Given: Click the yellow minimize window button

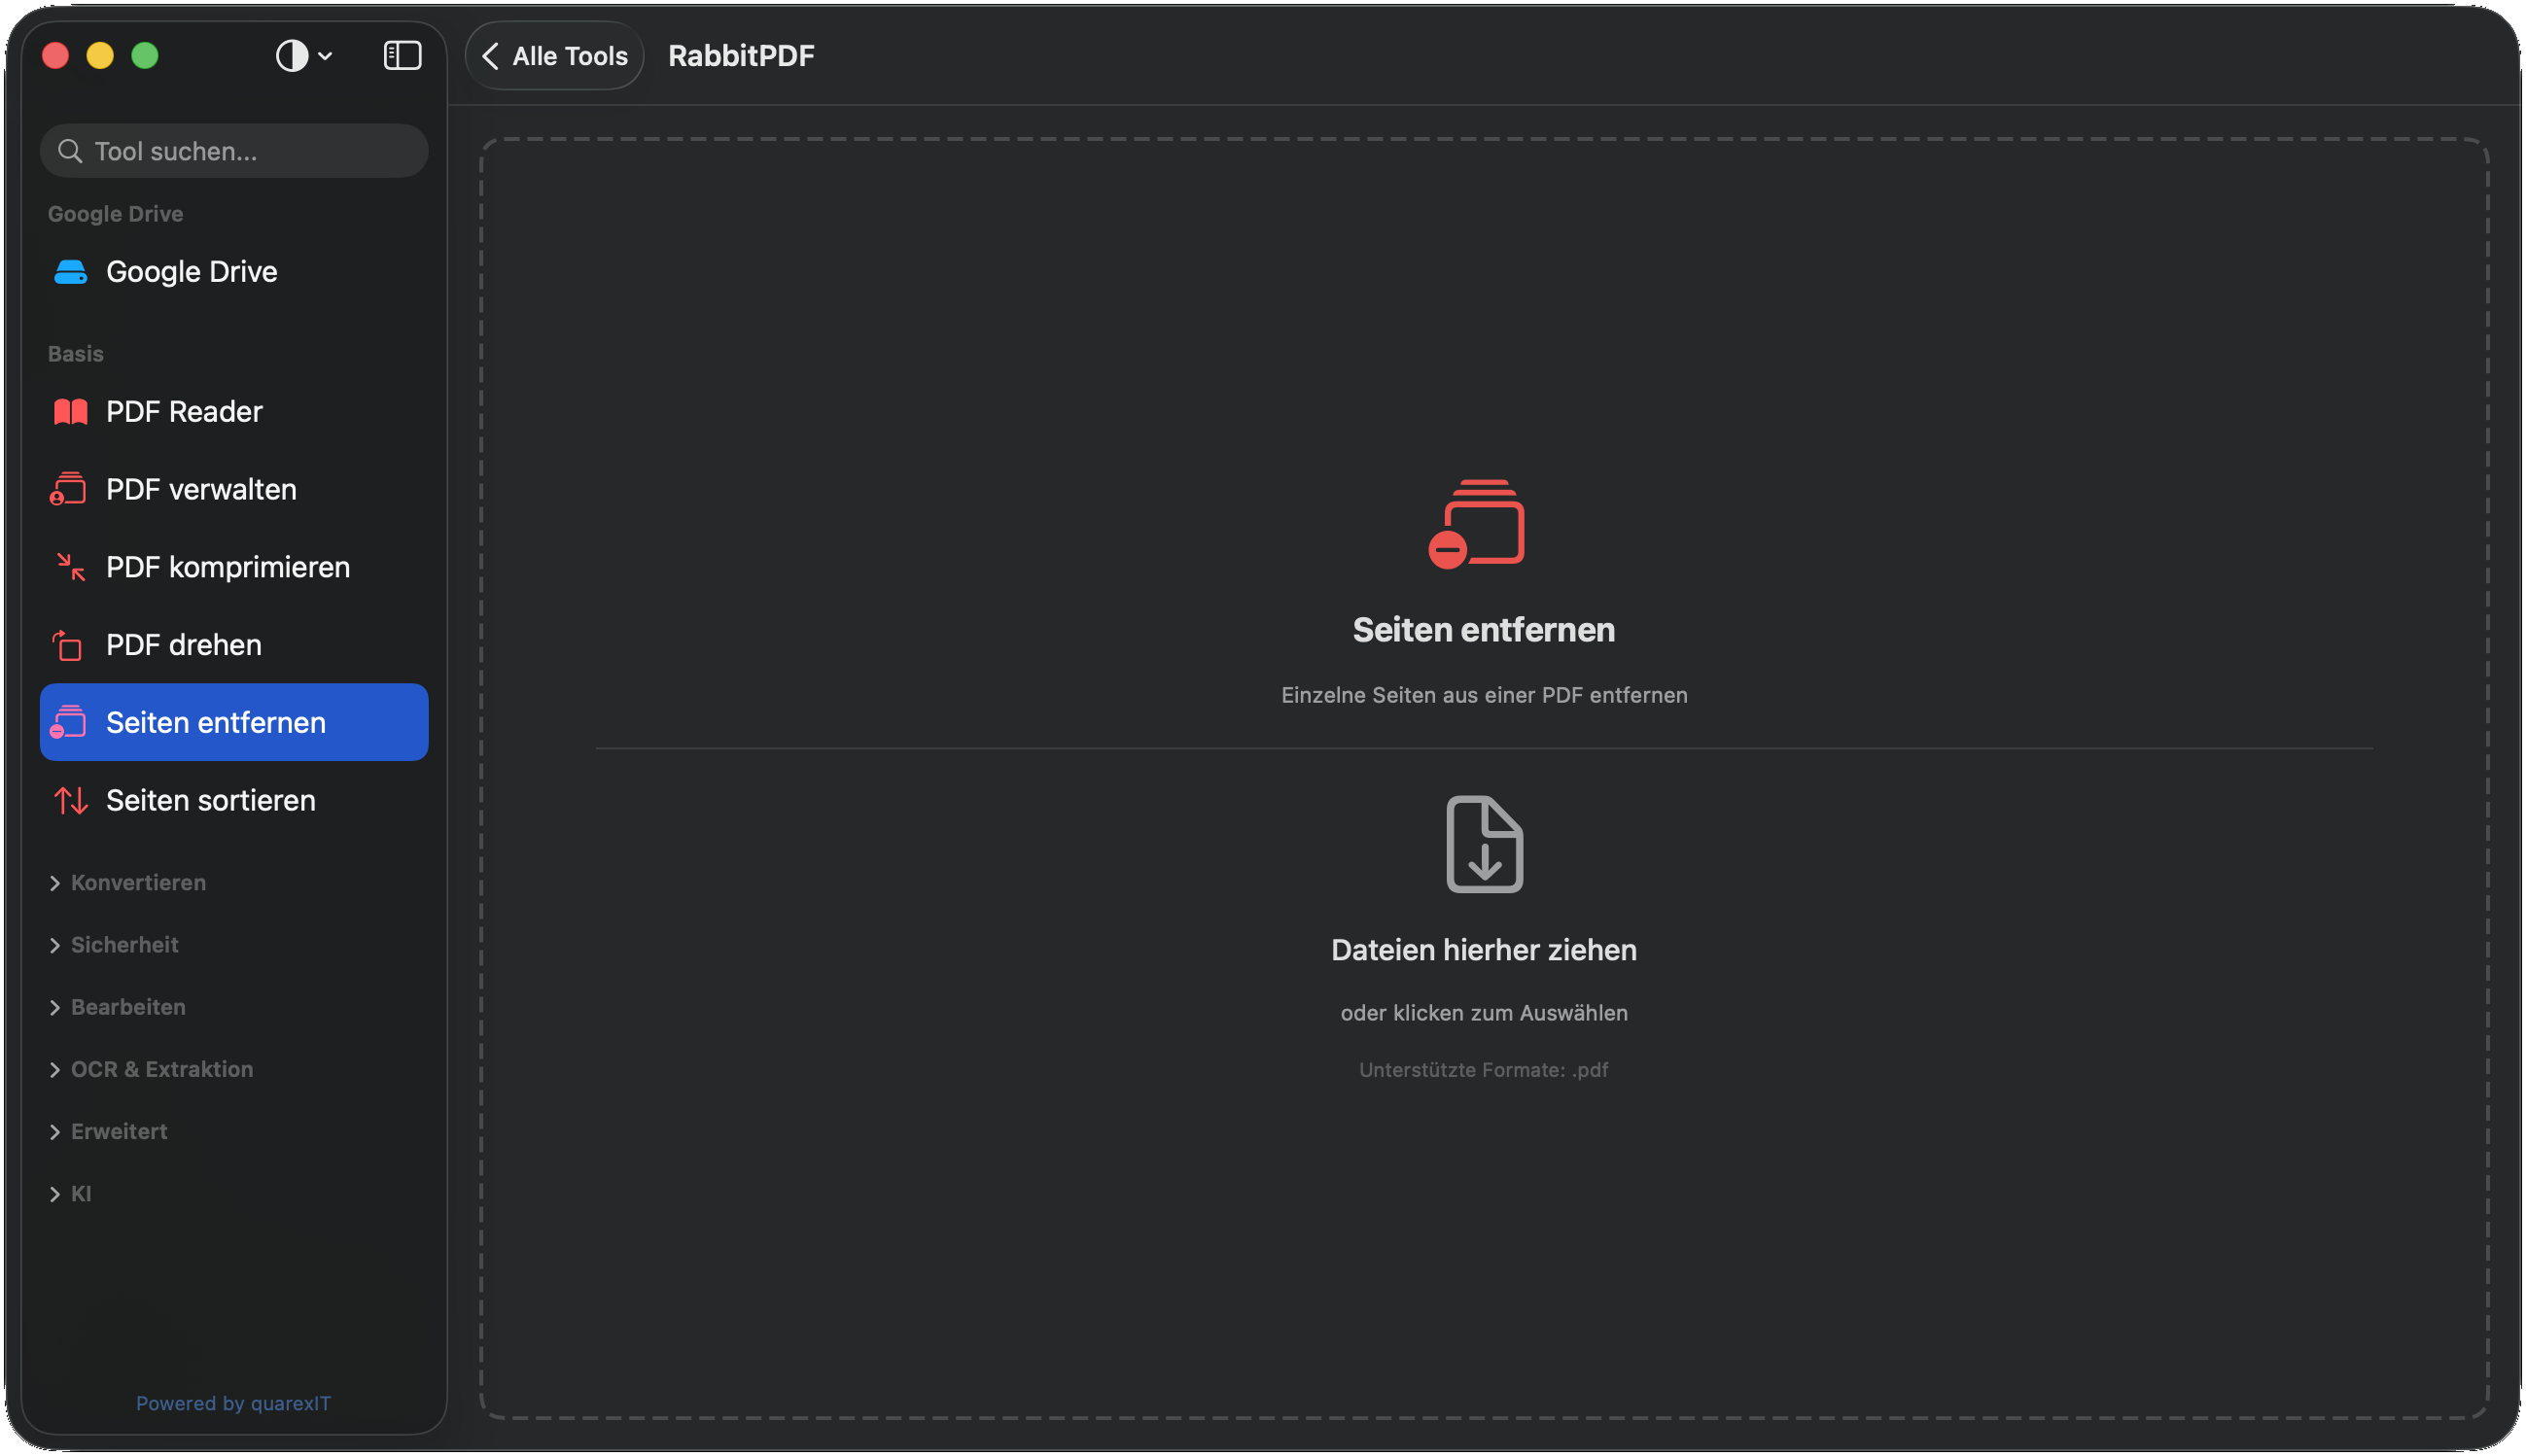Looking at the screenshot, I should pyautogui.click(x=100, y=56).
